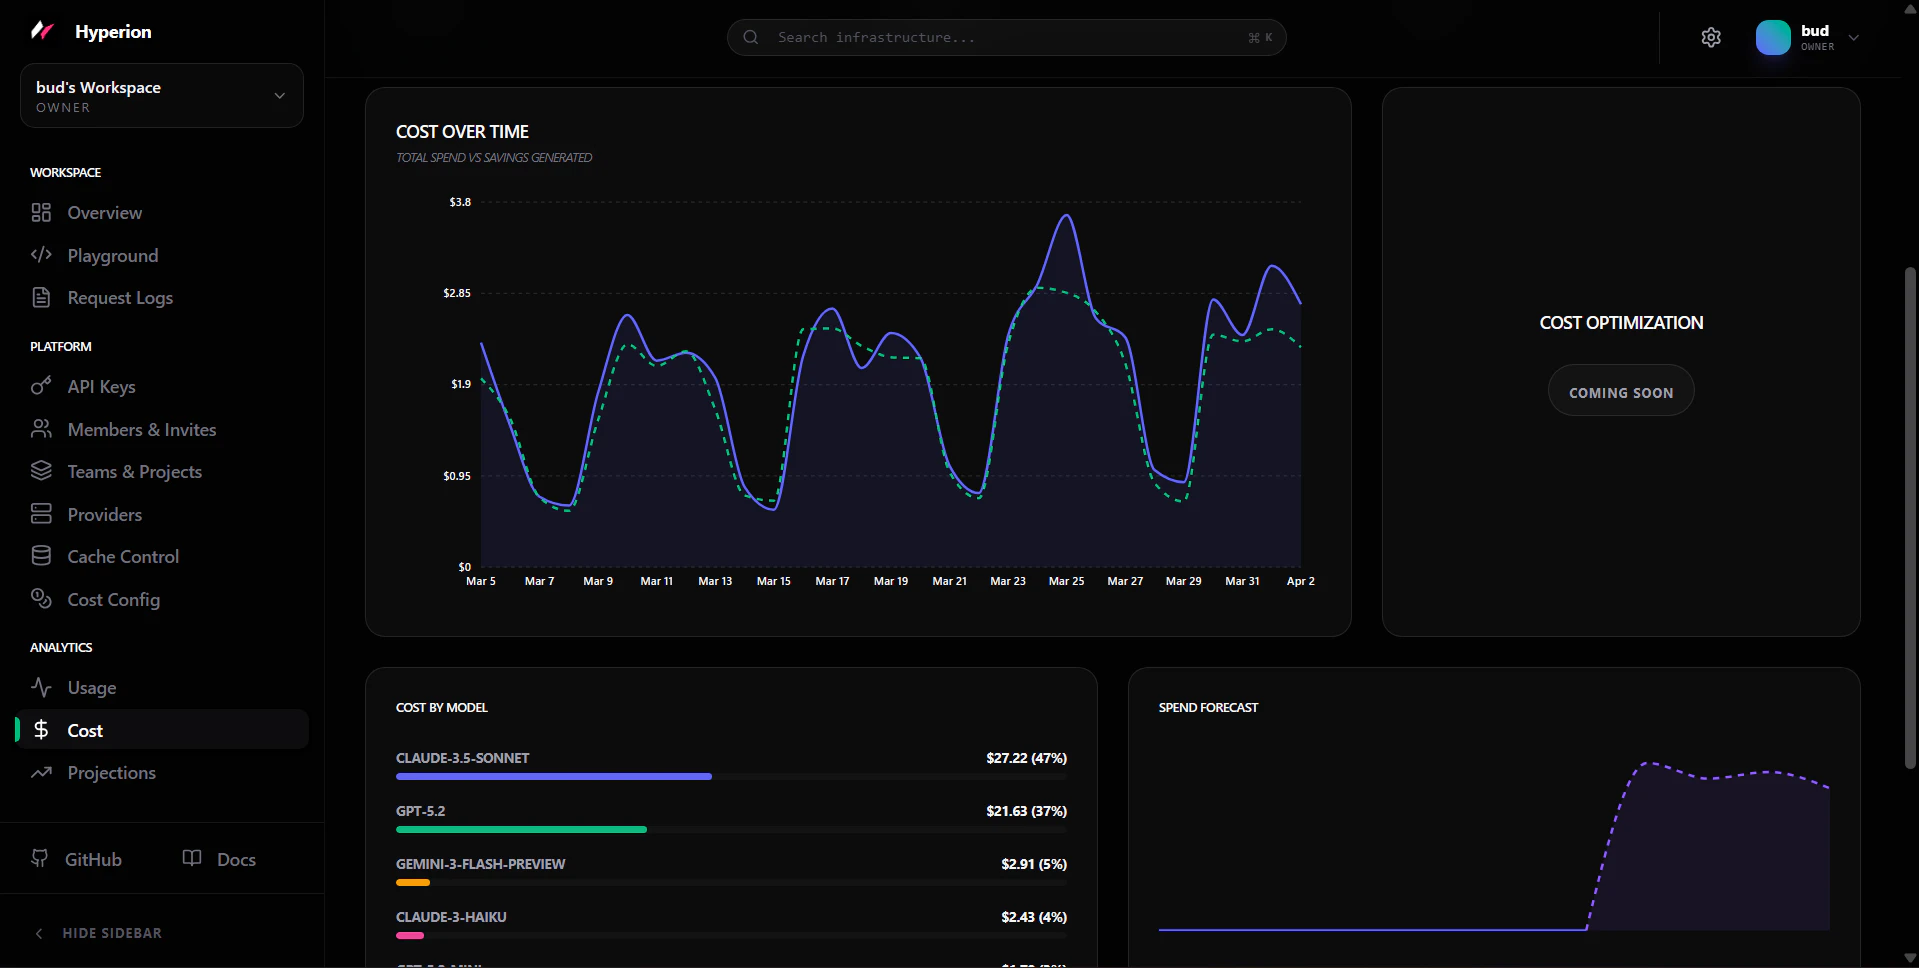The height and width of the screenshot is (968, 1919).
Task: Click the Usage activity icon
Action: 41,687
